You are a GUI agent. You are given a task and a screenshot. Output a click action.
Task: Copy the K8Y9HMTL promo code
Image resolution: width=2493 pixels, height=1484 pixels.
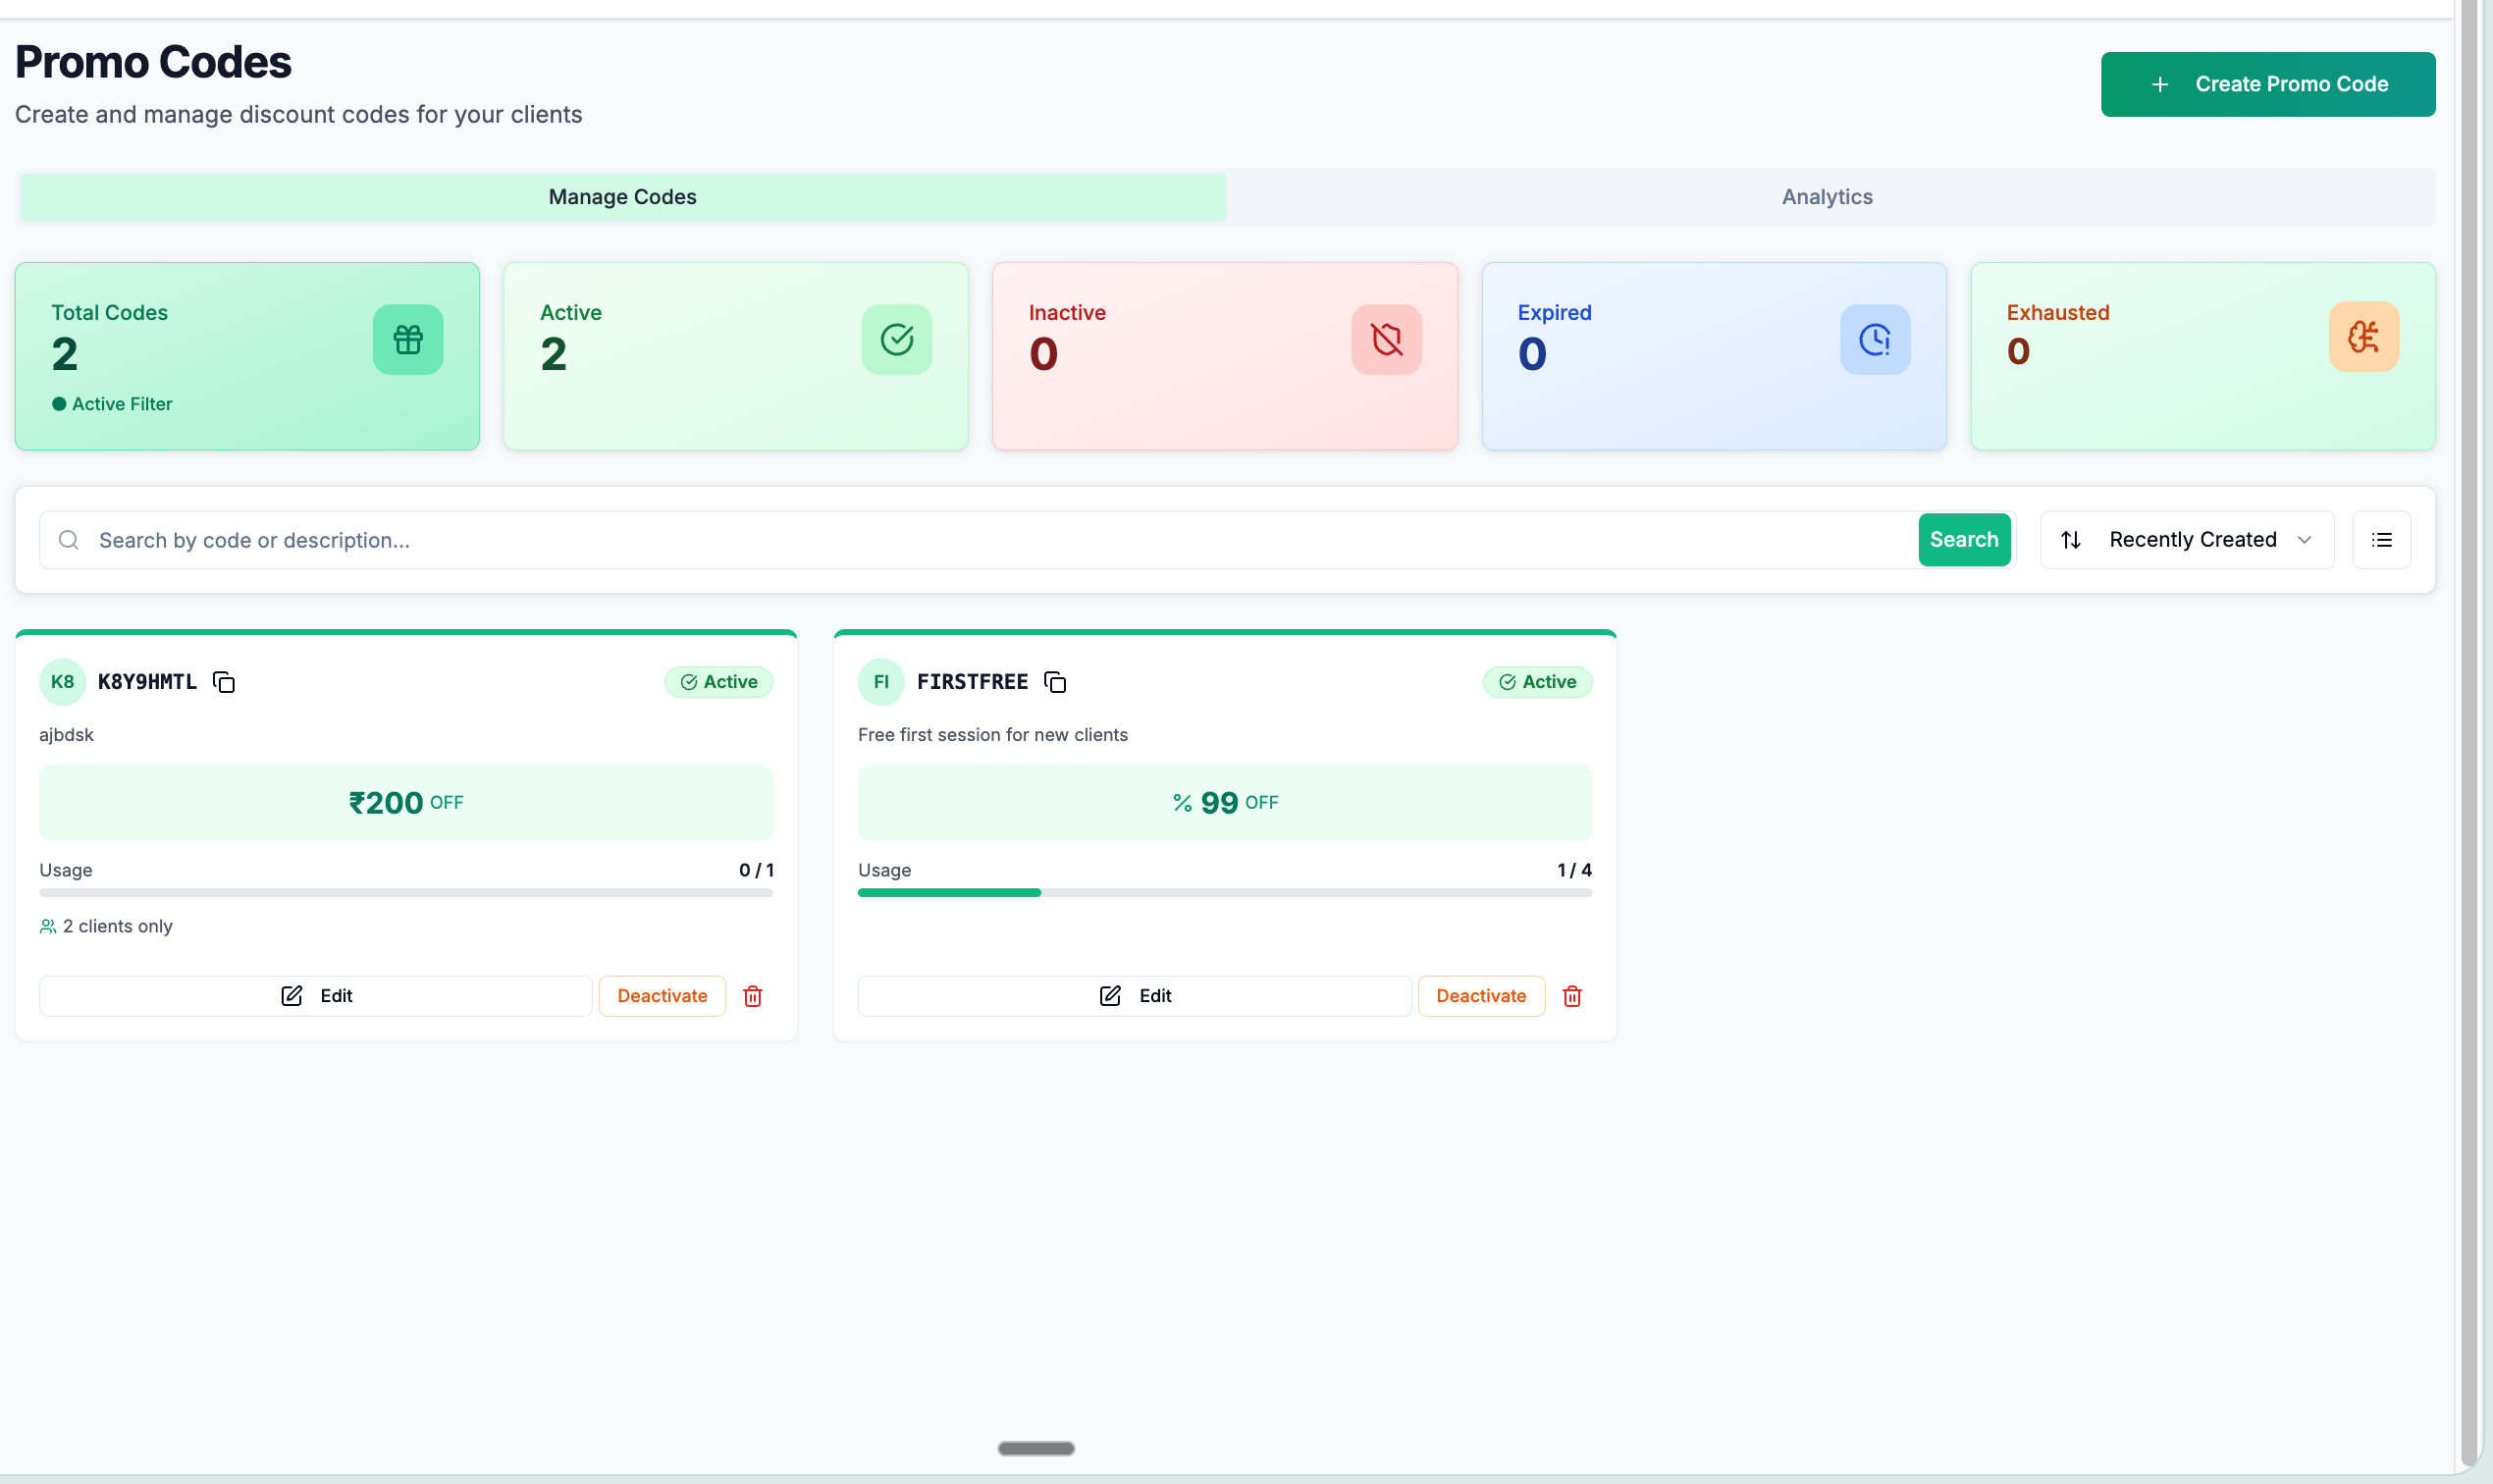point(224,682)
